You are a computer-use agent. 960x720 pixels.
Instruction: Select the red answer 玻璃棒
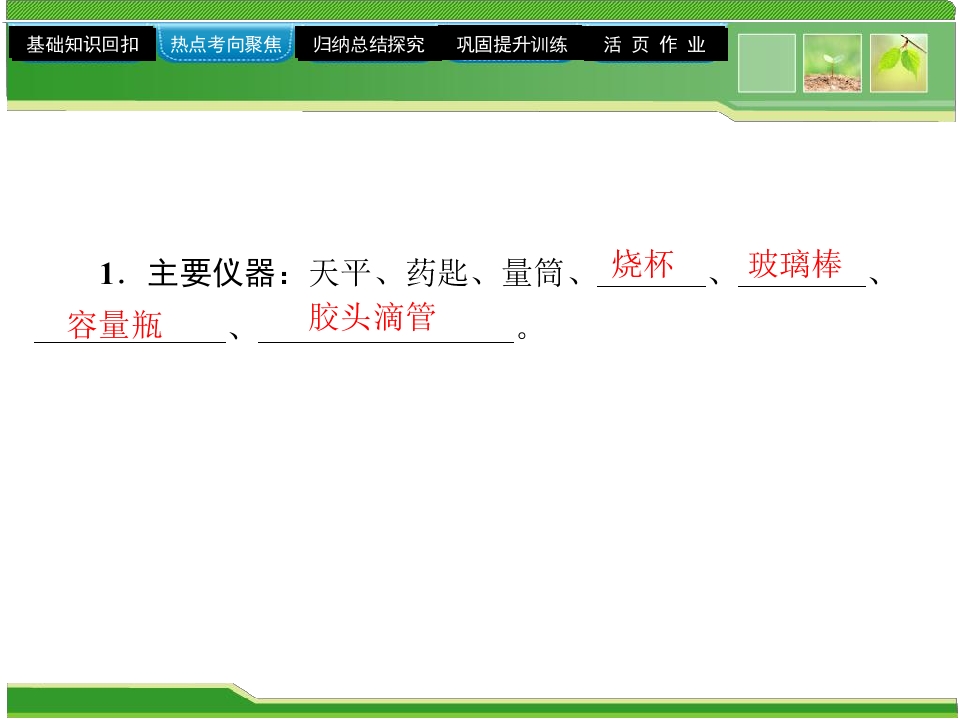[795, 264]
